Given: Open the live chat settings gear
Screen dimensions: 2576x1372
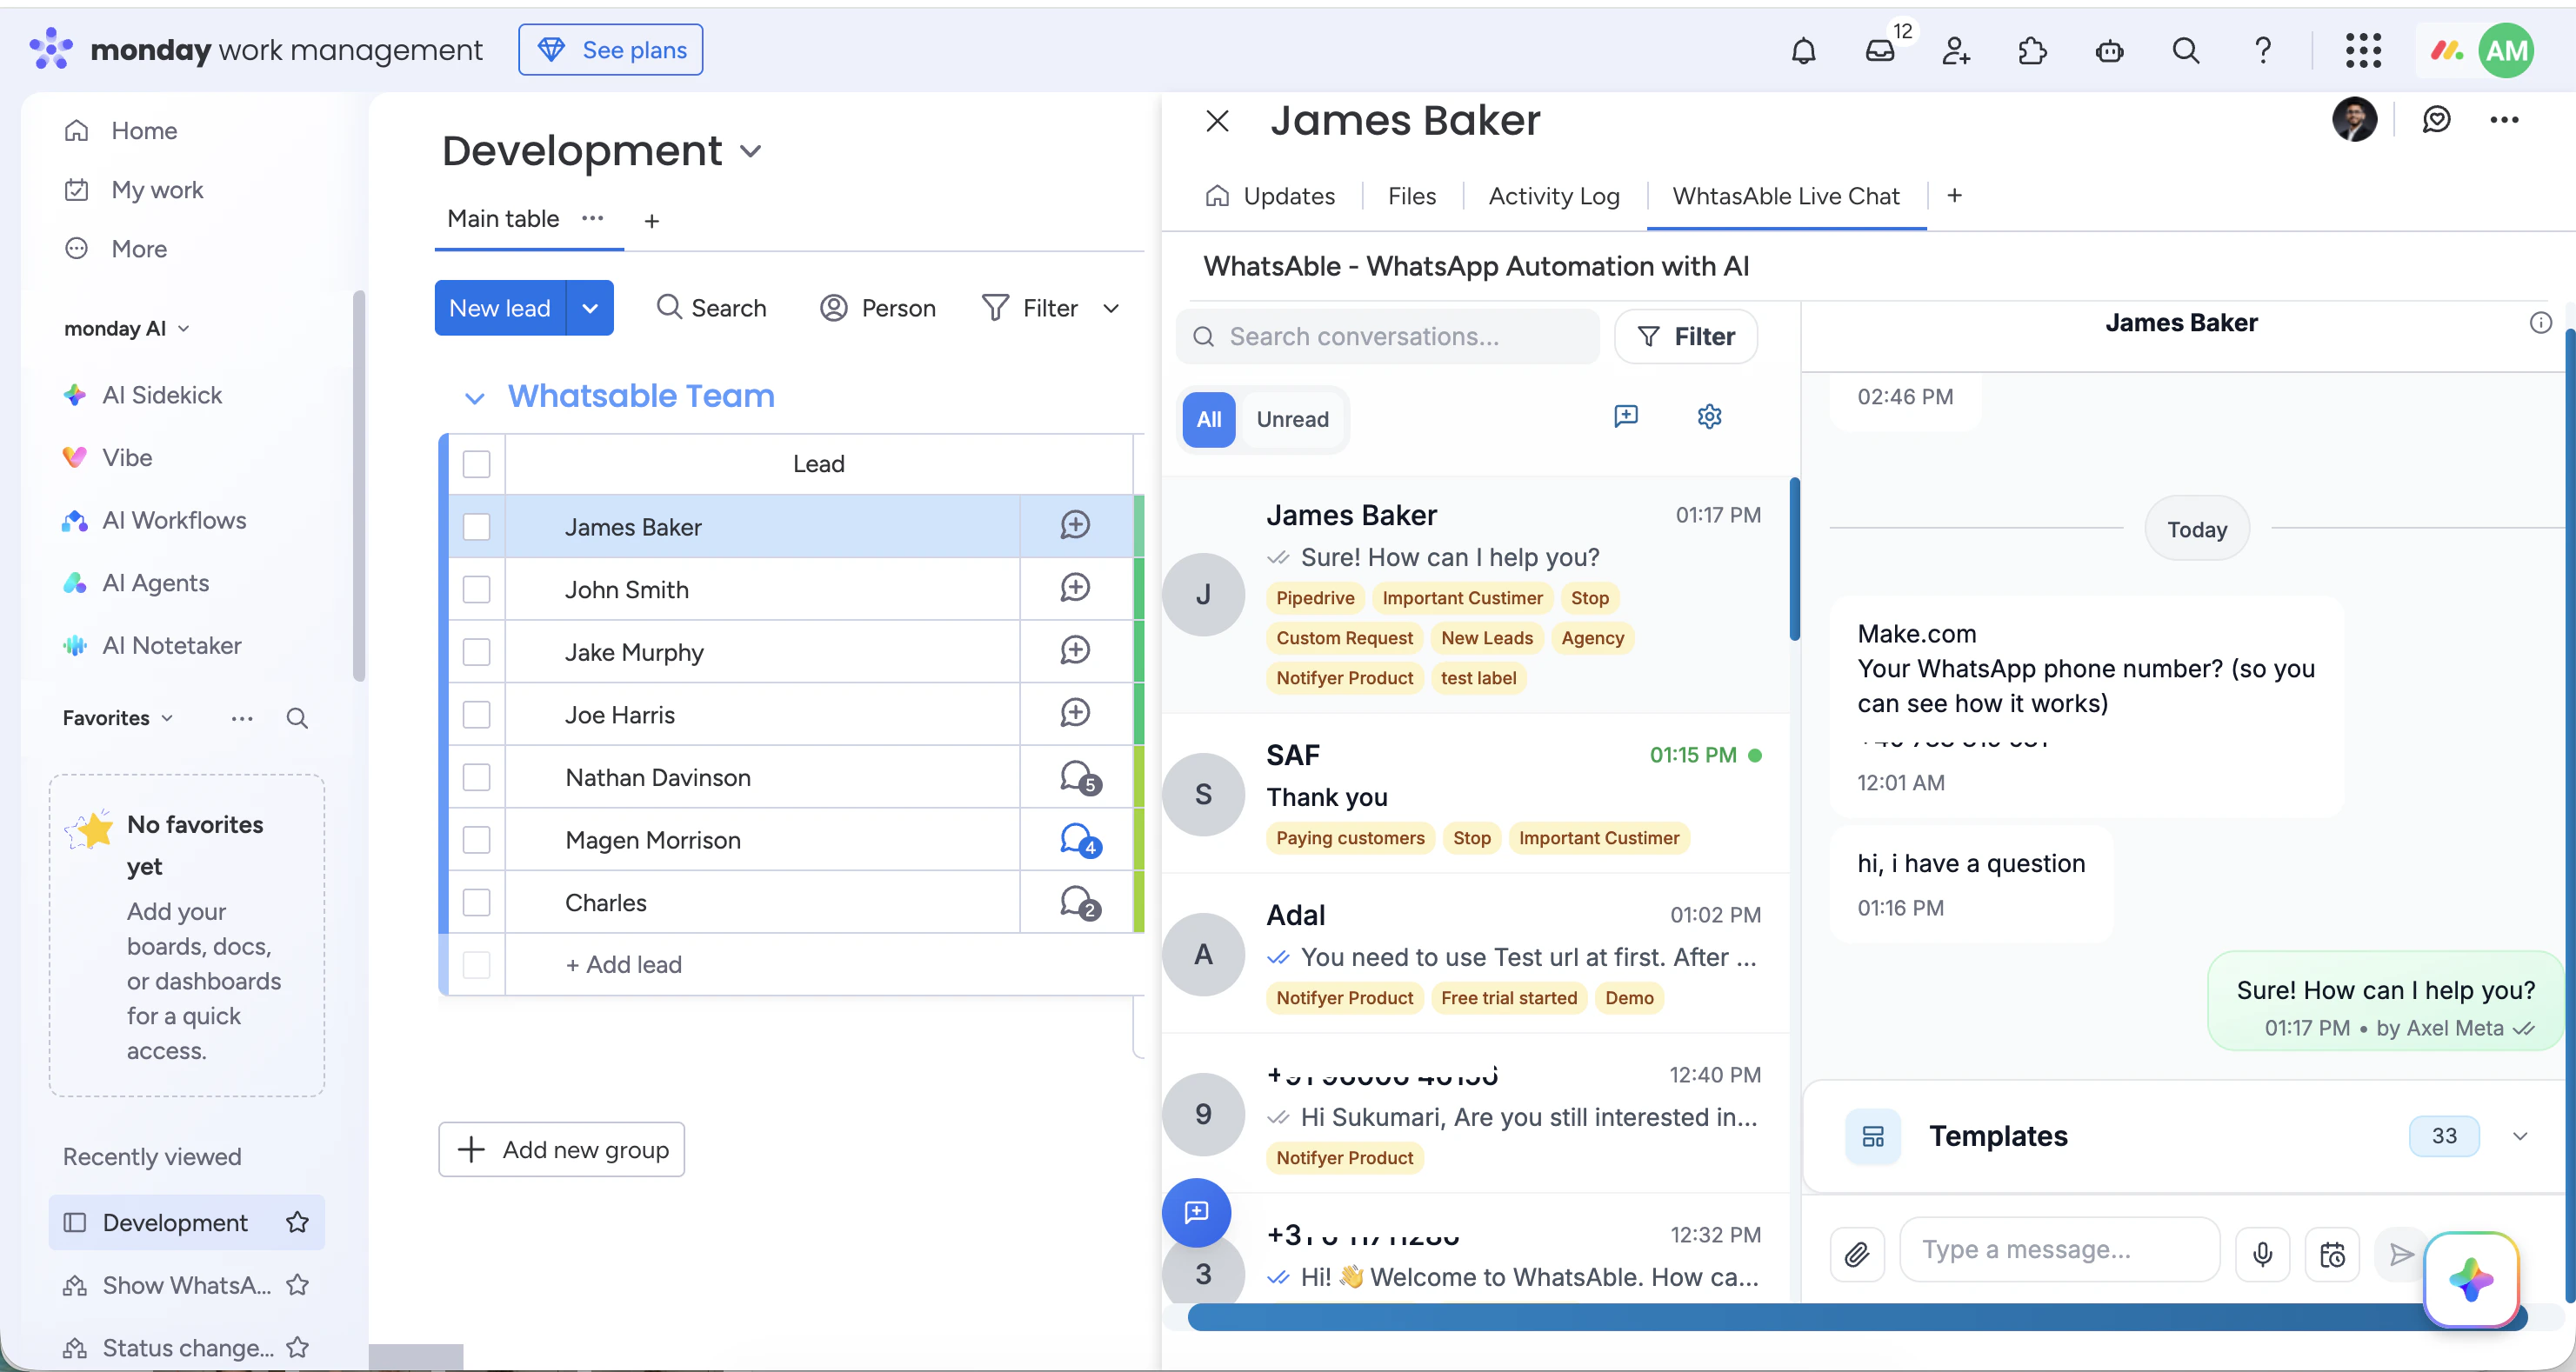Looking at the screenshot, I should point(1710,416).
